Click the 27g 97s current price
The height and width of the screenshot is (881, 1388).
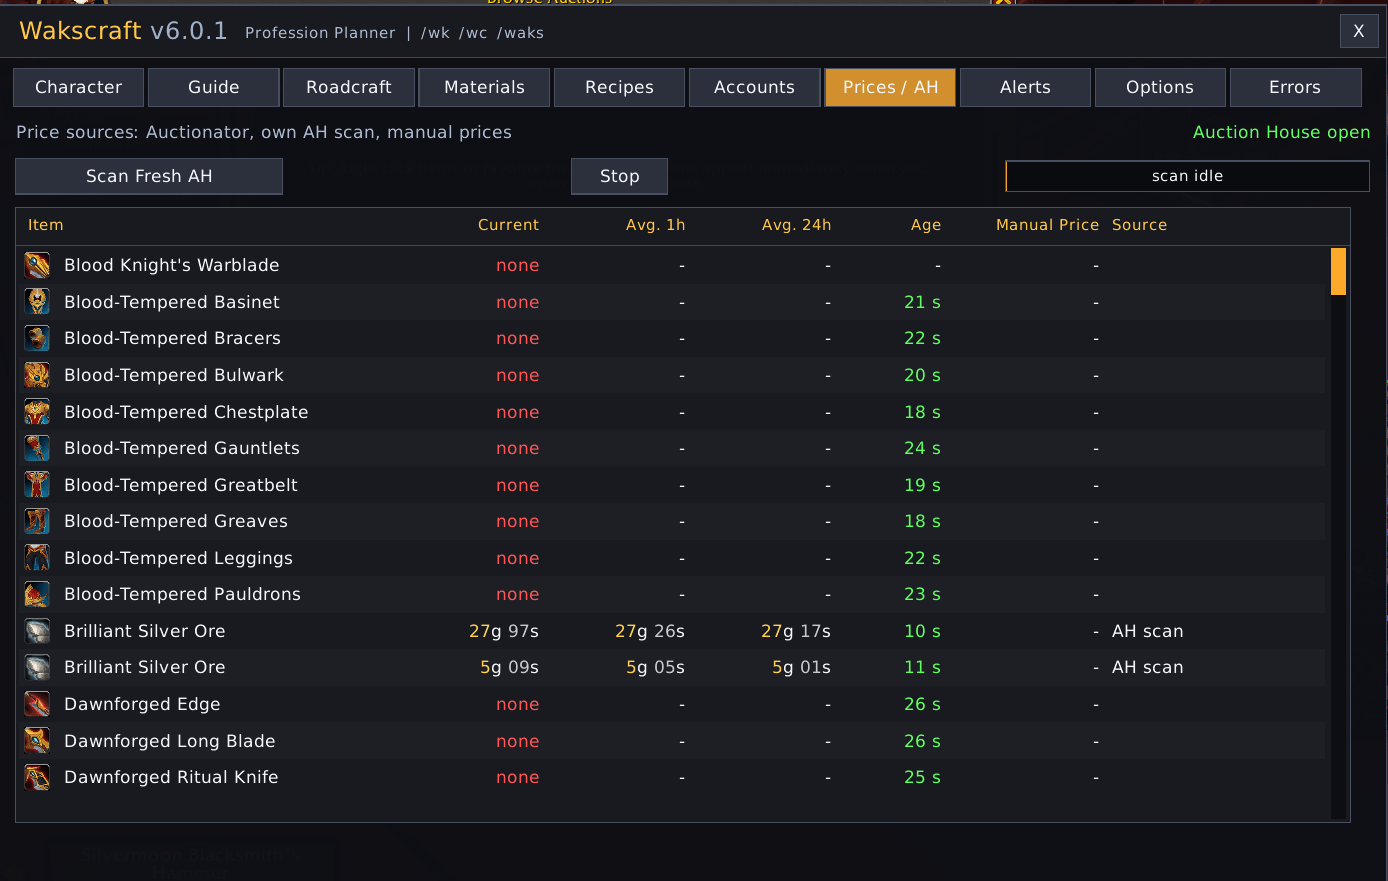click(504, 631)
